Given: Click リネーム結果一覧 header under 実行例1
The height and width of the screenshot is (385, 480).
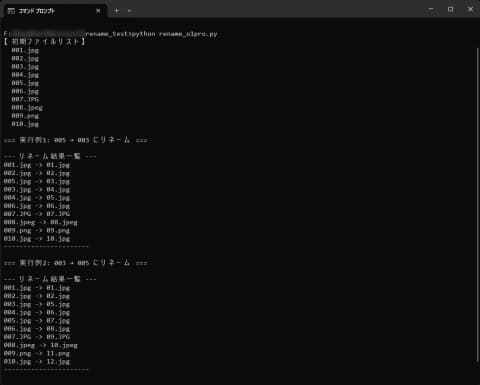Looking at the screenshot, I should pos(50,156).
